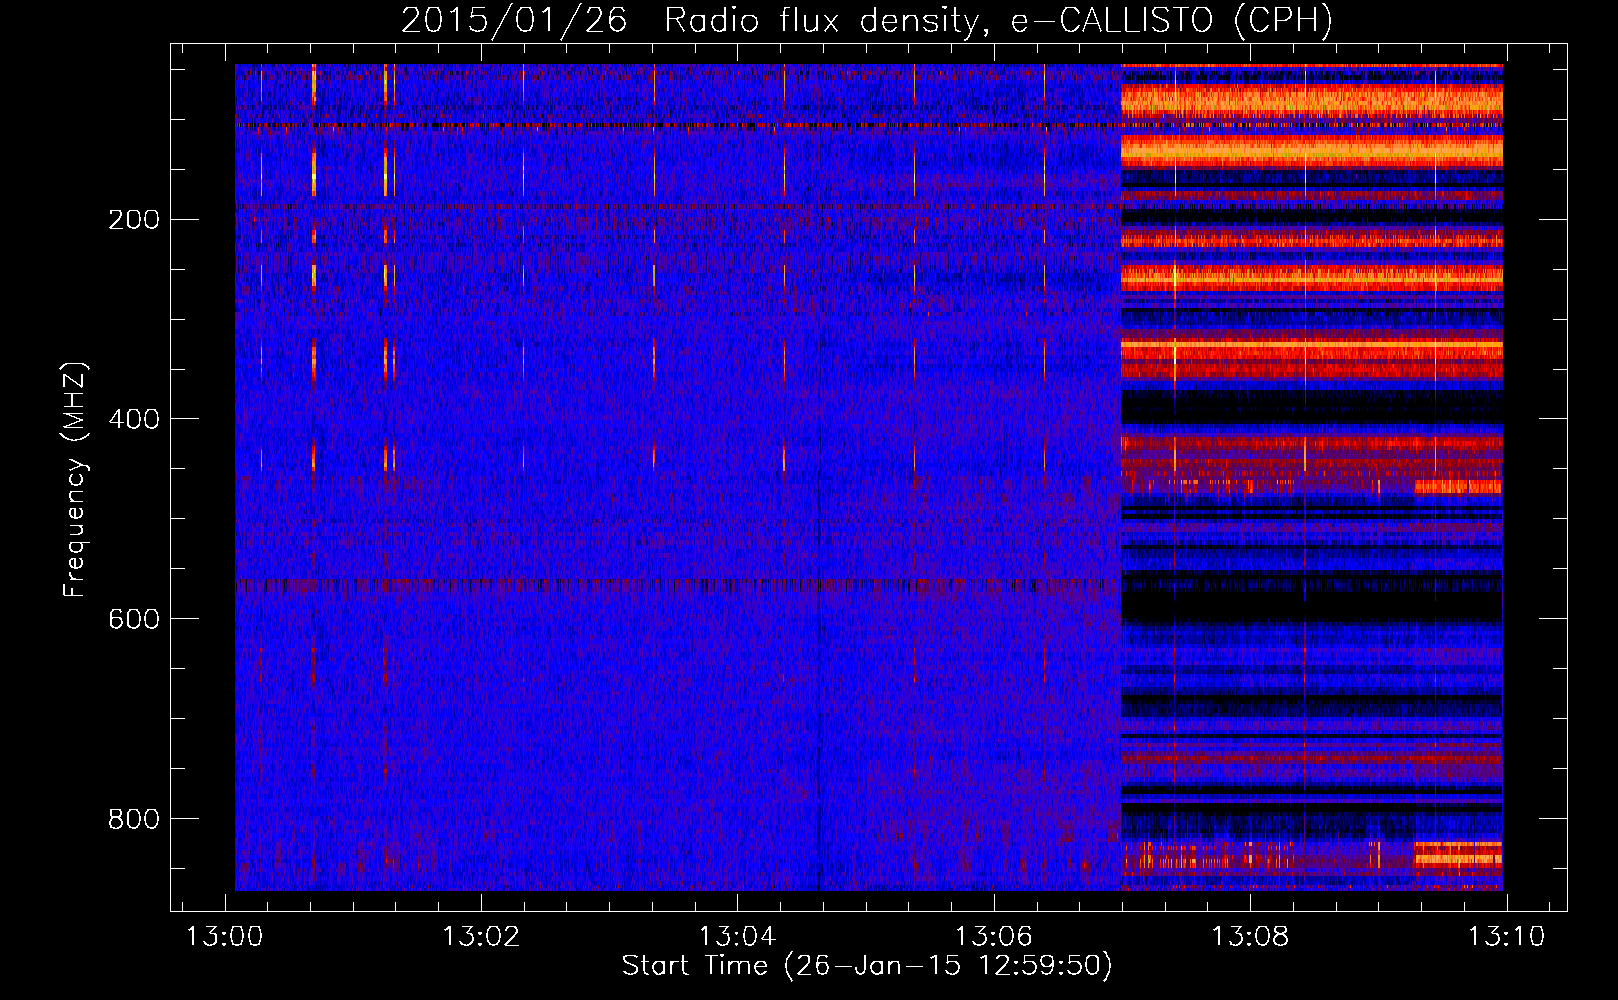Screen dimensions: 1618x1000
Task: Click the 13:02 time tick label
Action: point(482,937)
